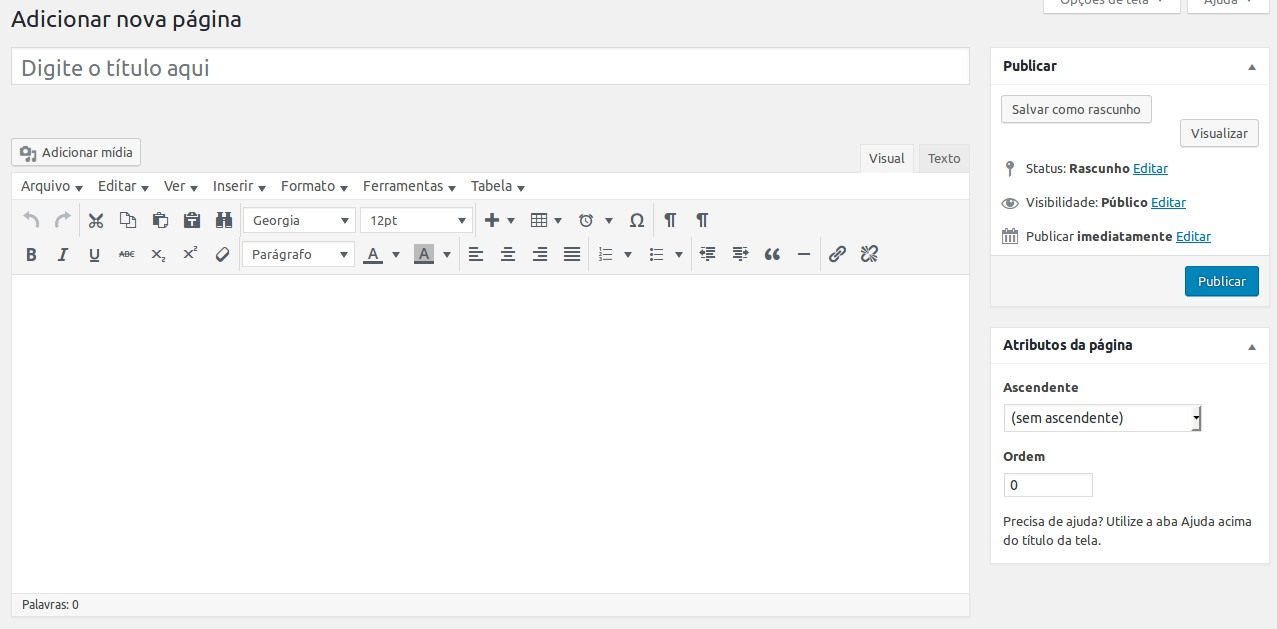Click the insert link chain icon
The width and height of the screenshot is (1277, 629).
(x=837, y=255)
